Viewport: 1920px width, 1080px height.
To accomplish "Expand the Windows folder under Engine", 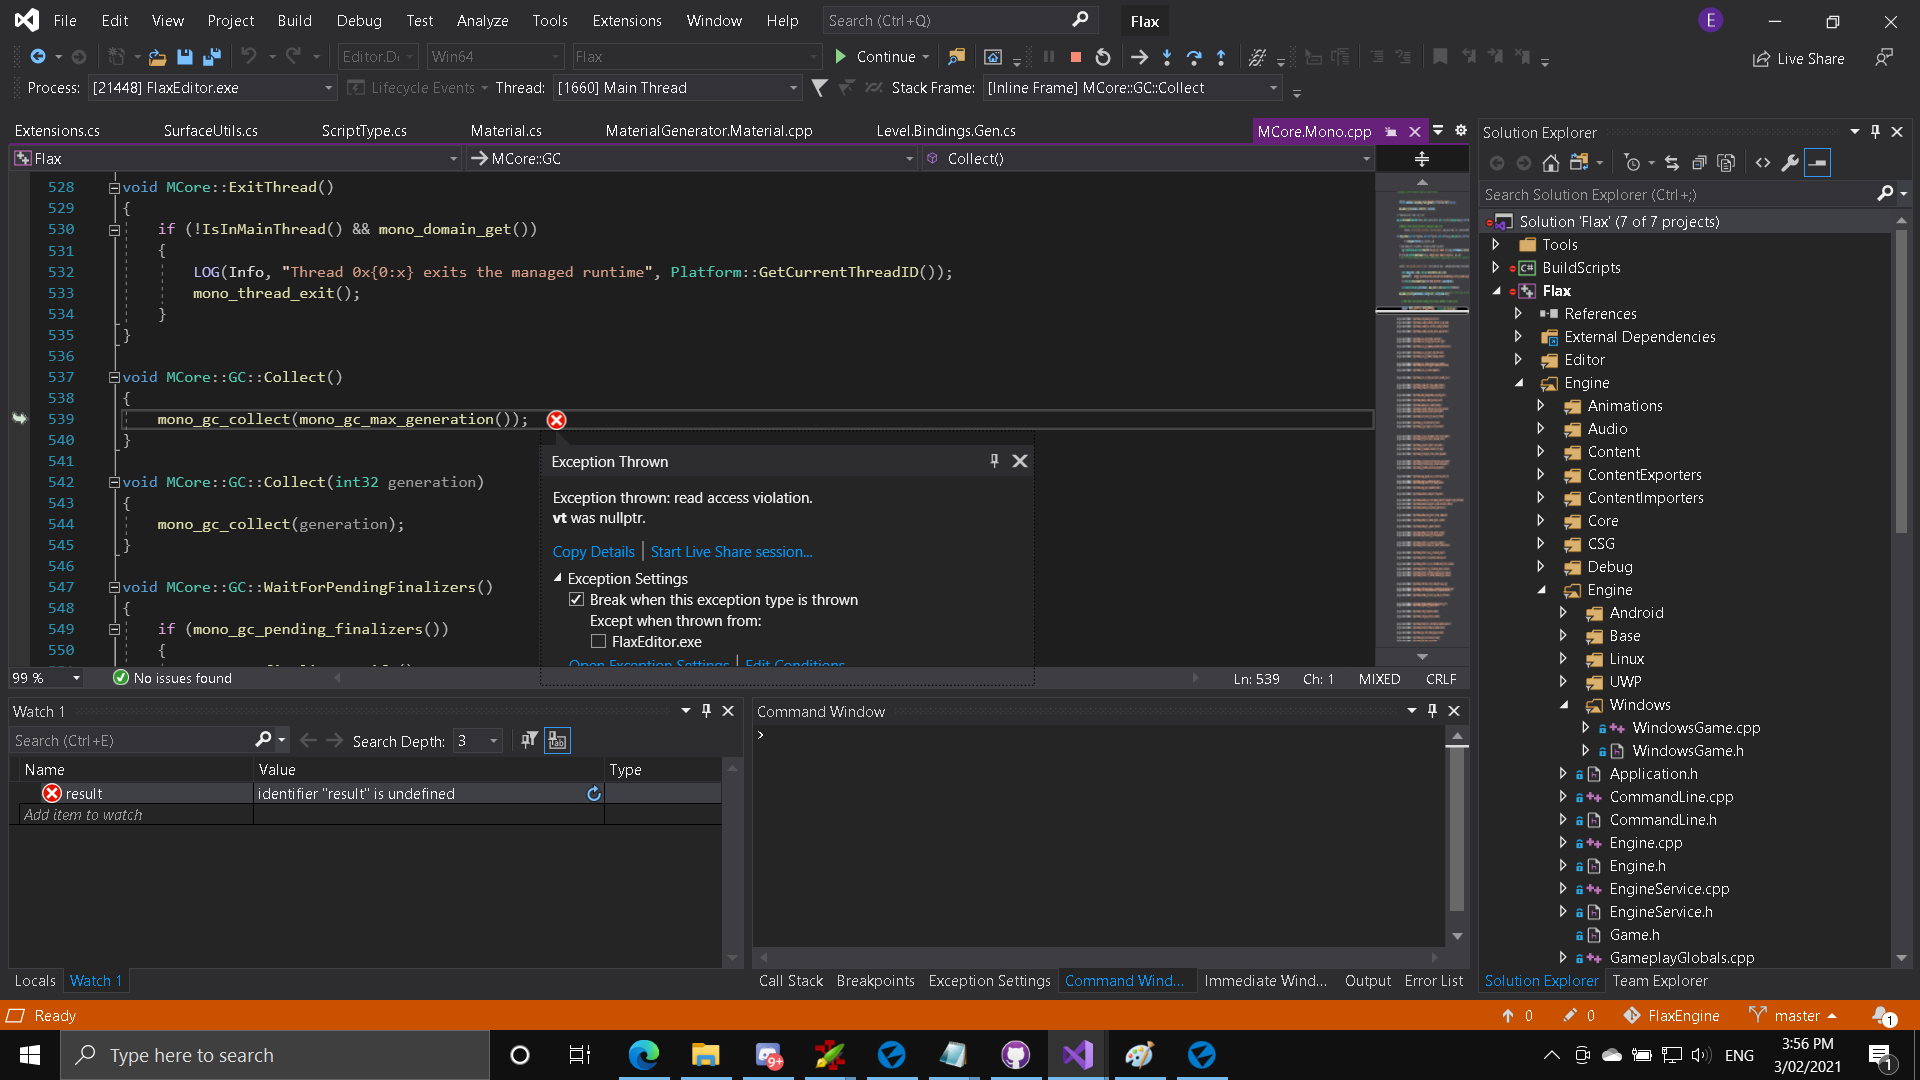I will pos(1566,705).
